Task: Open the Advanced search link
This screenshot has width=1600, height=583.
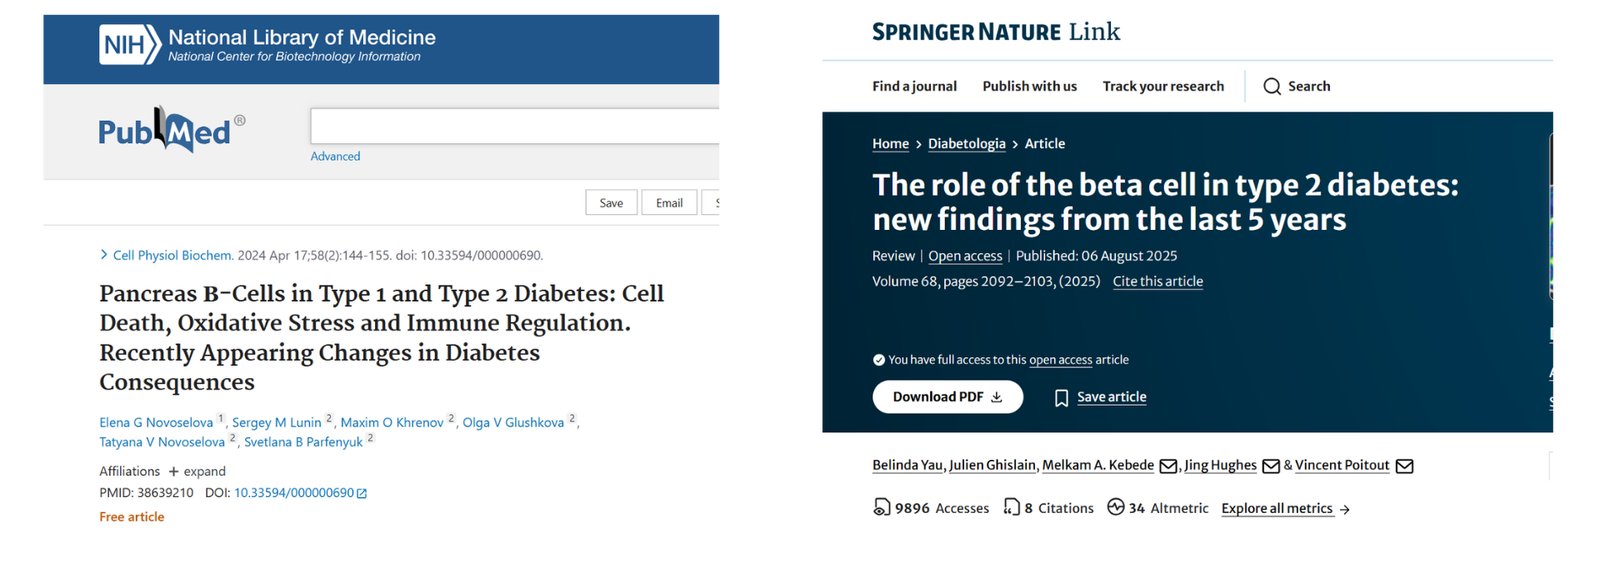Action: (335, 157)
